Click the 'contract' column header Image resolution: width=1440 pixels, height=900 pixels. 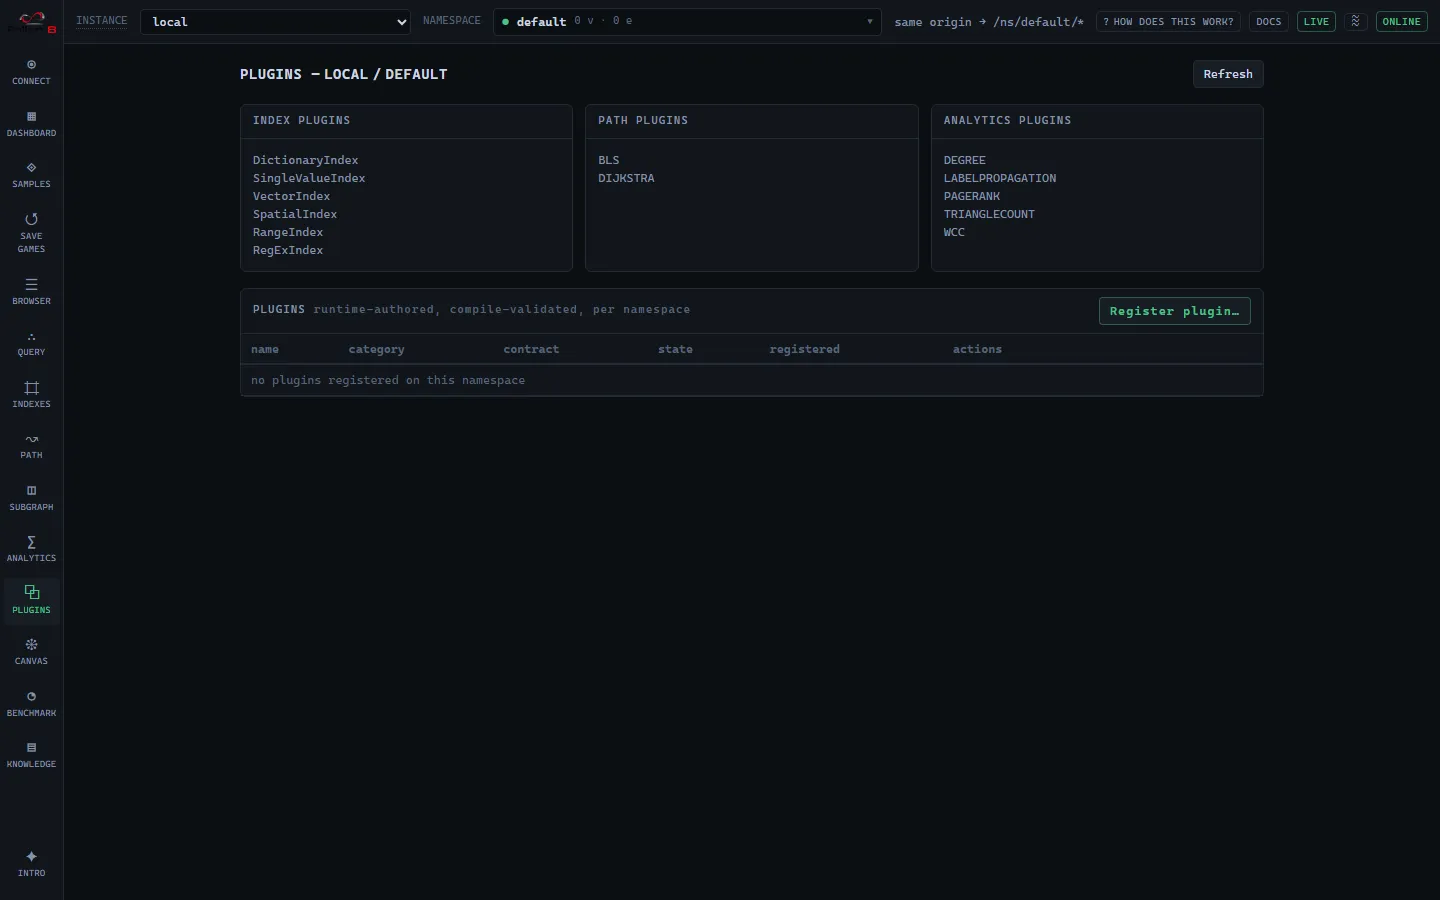click(531, 349)
